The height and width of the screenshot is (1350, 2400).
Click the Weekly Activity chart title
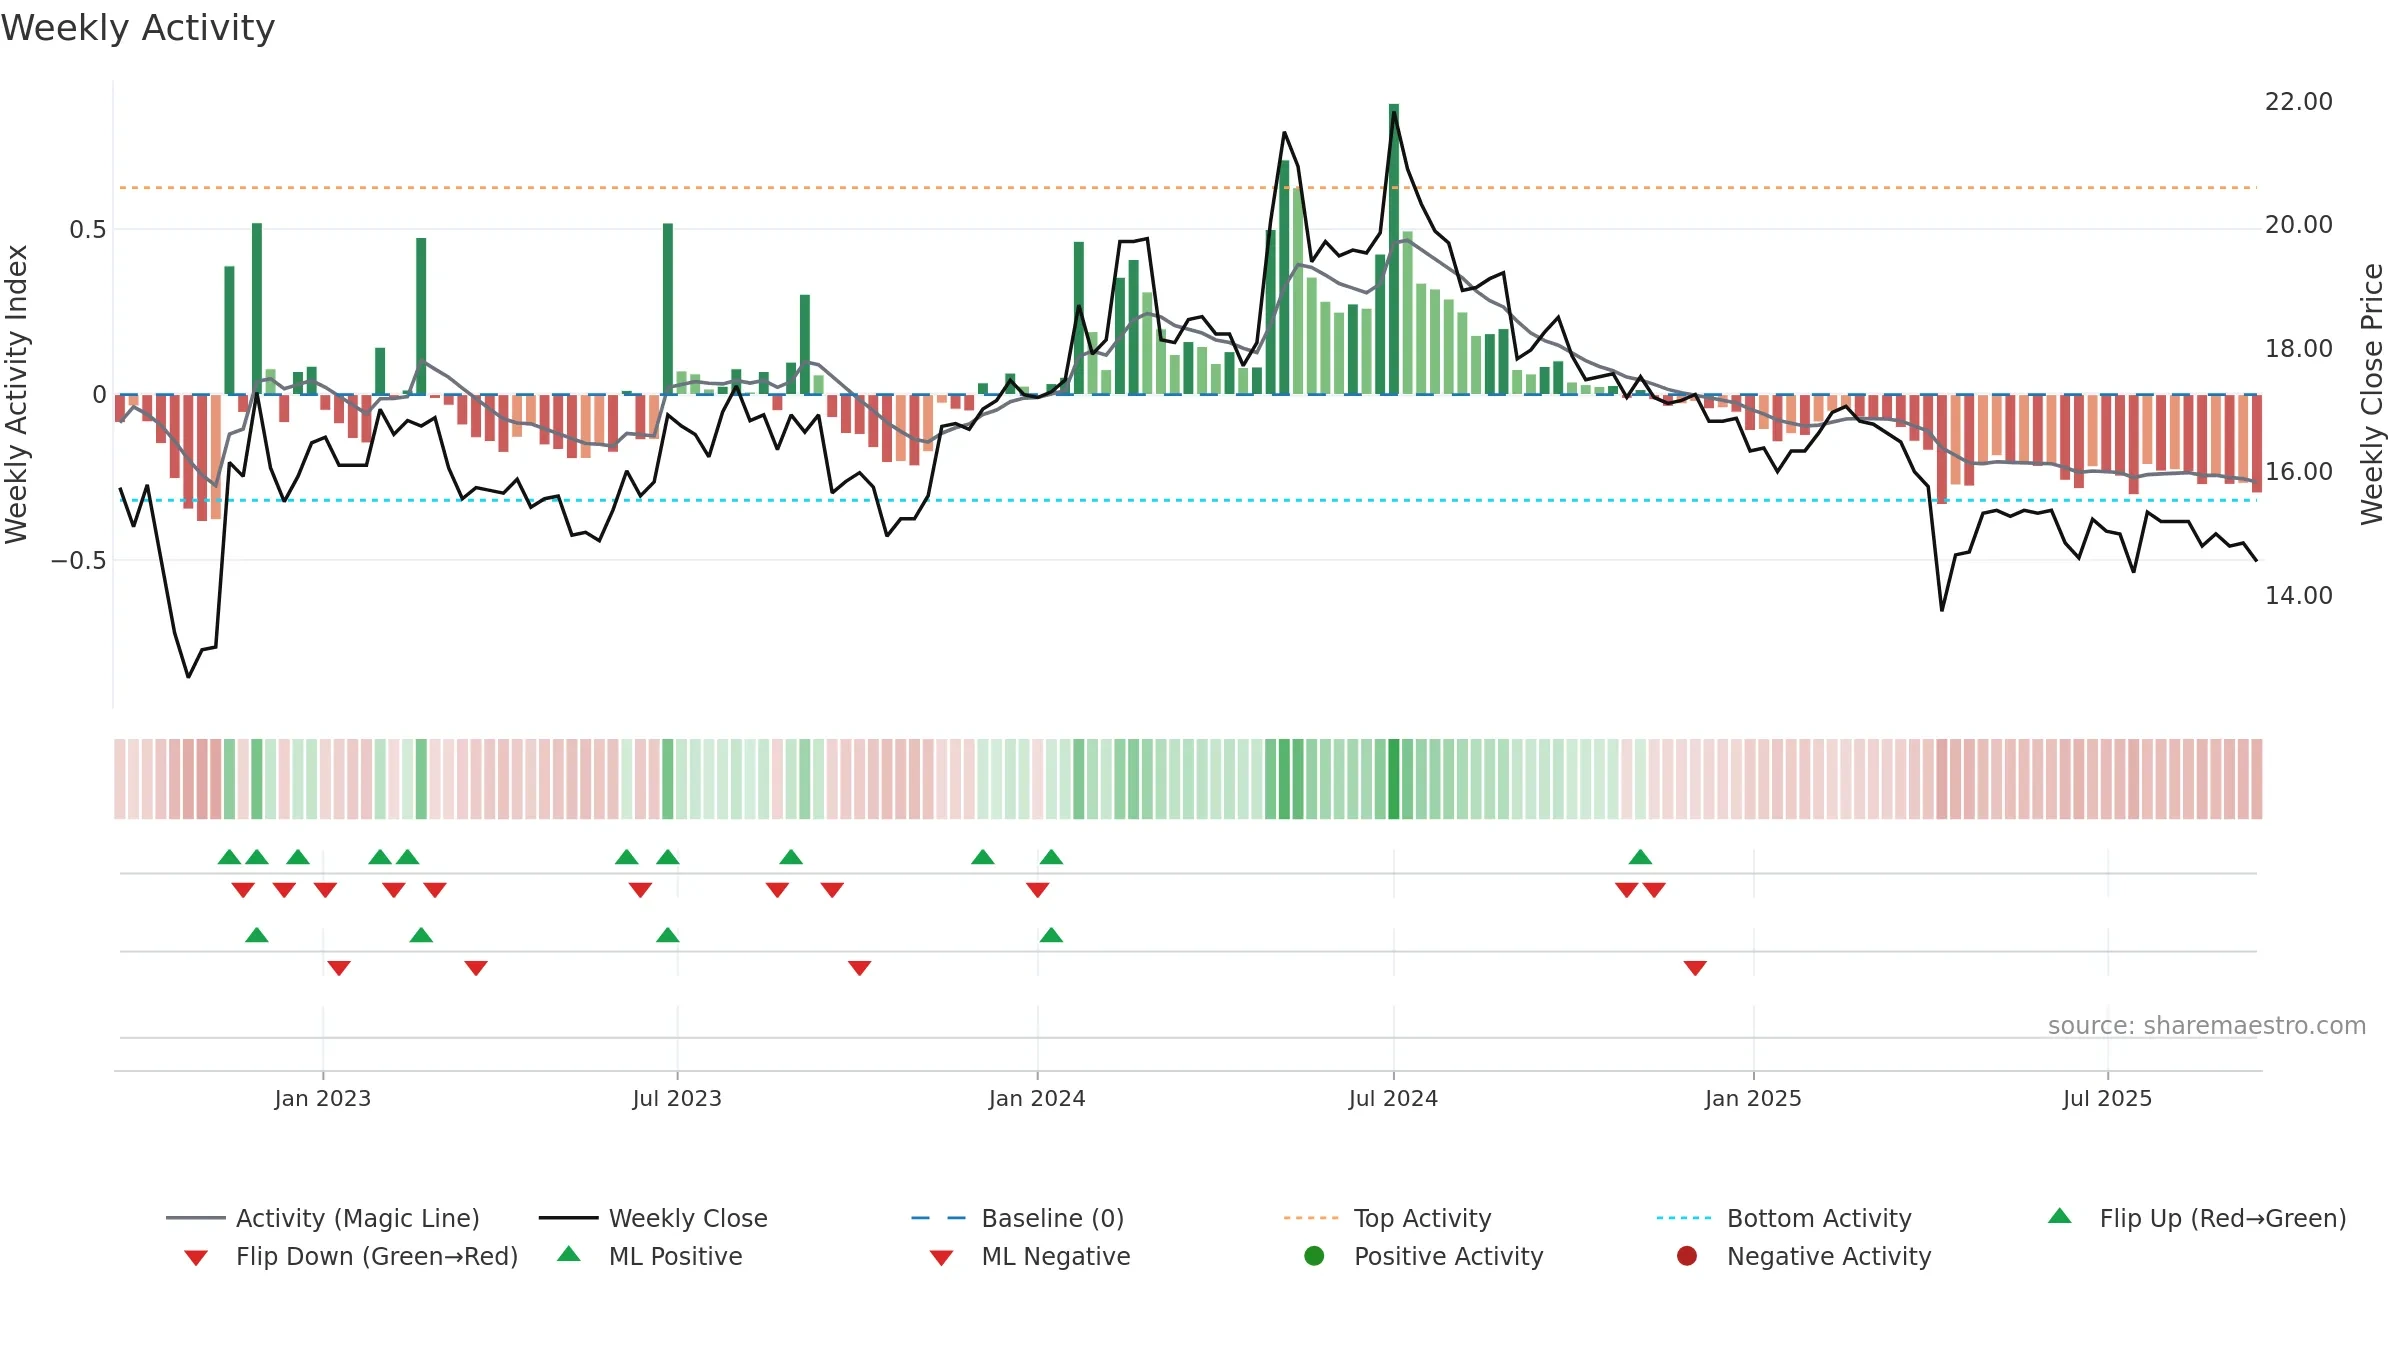[138, 28]
